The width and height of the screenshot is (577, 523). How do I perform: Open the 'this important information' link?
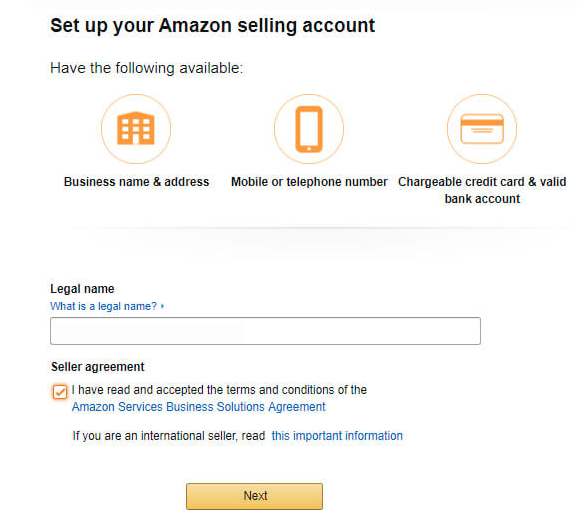337,436
